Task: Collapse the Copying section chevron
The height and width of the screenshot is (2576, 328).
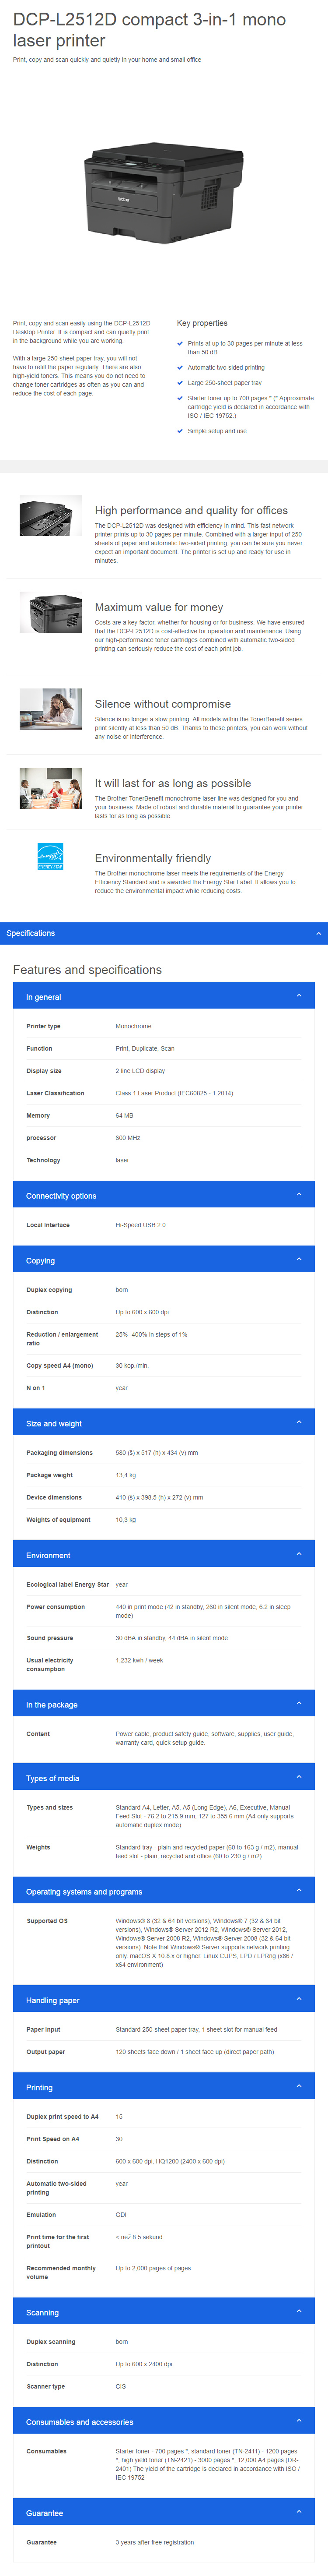Action: [298, 1259]
